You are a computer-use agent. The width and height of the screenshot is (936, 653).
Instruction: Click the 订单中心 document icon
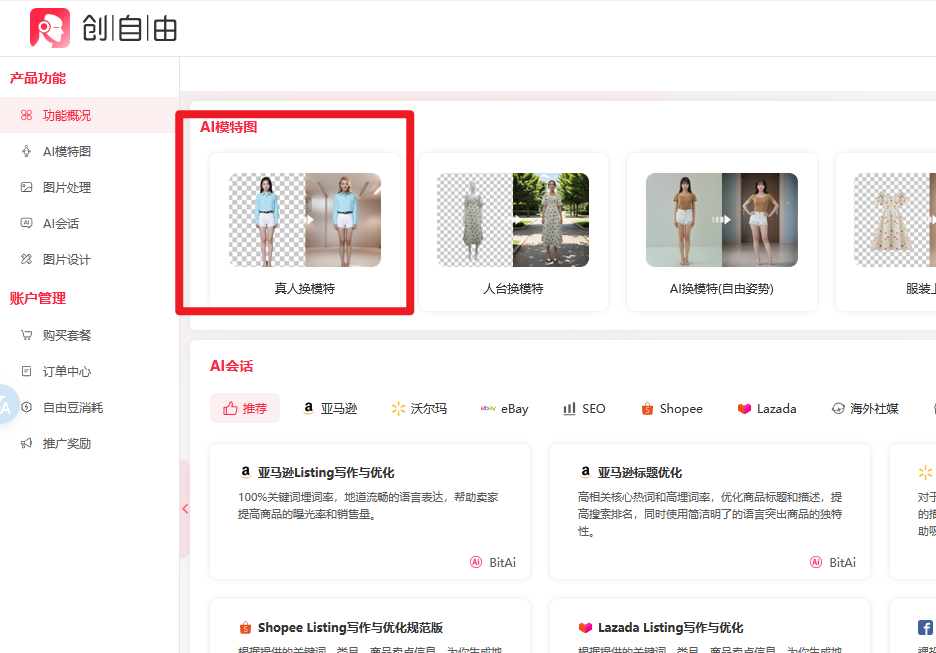(x=26, y=371)
